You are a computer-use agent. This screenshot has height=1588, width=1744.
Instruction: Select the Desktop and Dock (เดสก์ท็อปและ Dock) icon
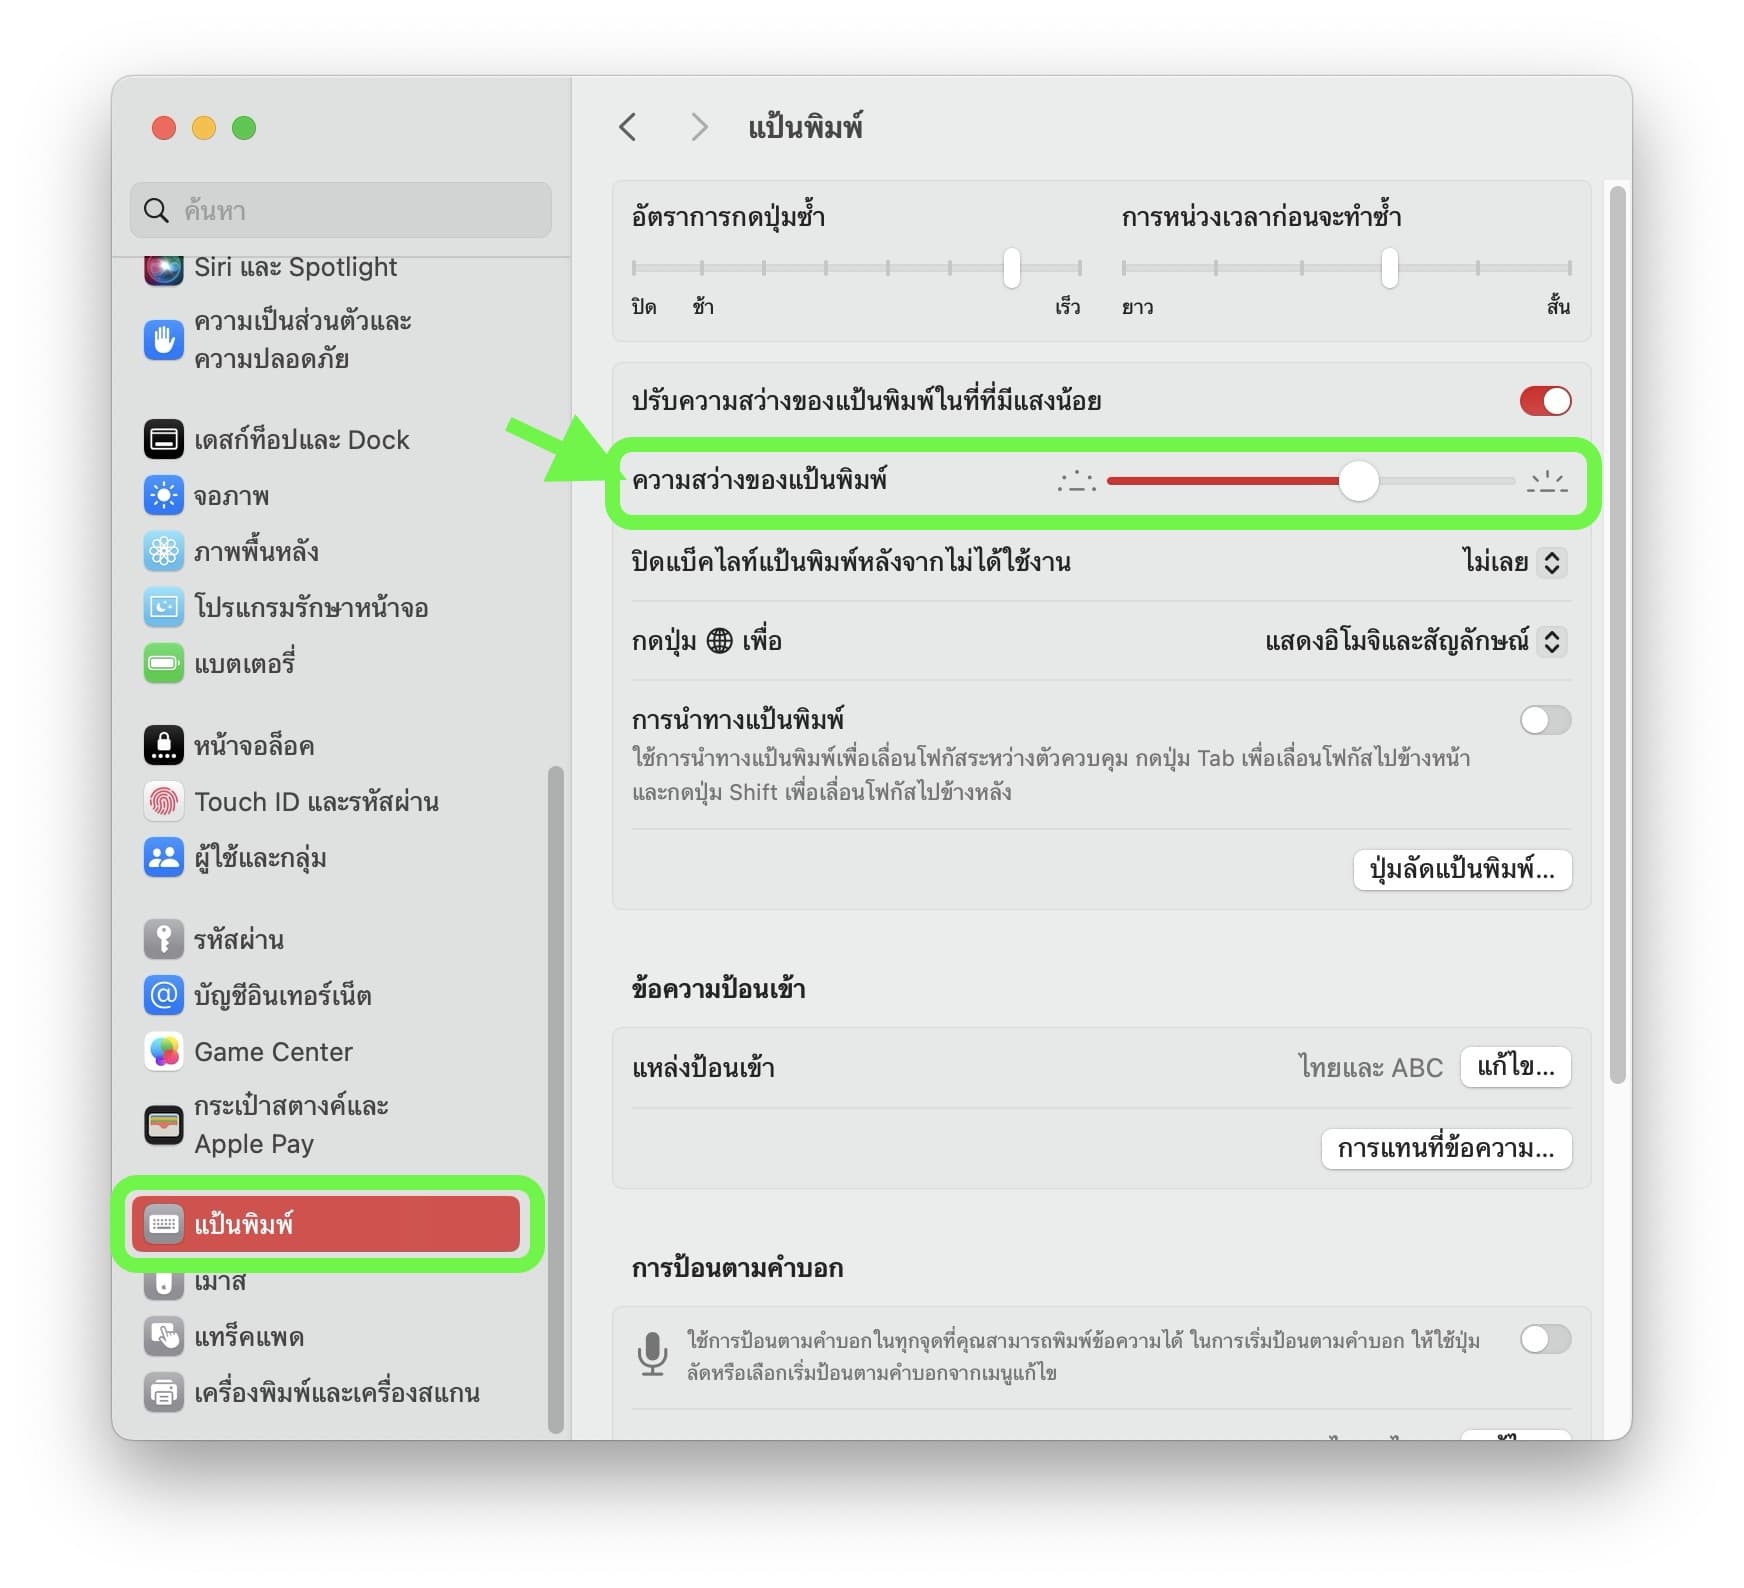click(163, 439)
